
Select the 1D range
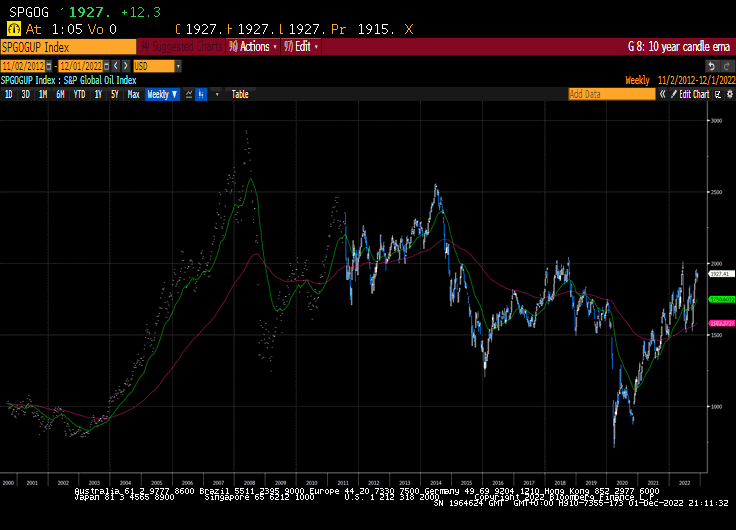pyautogui.click(x=8, y=94)
